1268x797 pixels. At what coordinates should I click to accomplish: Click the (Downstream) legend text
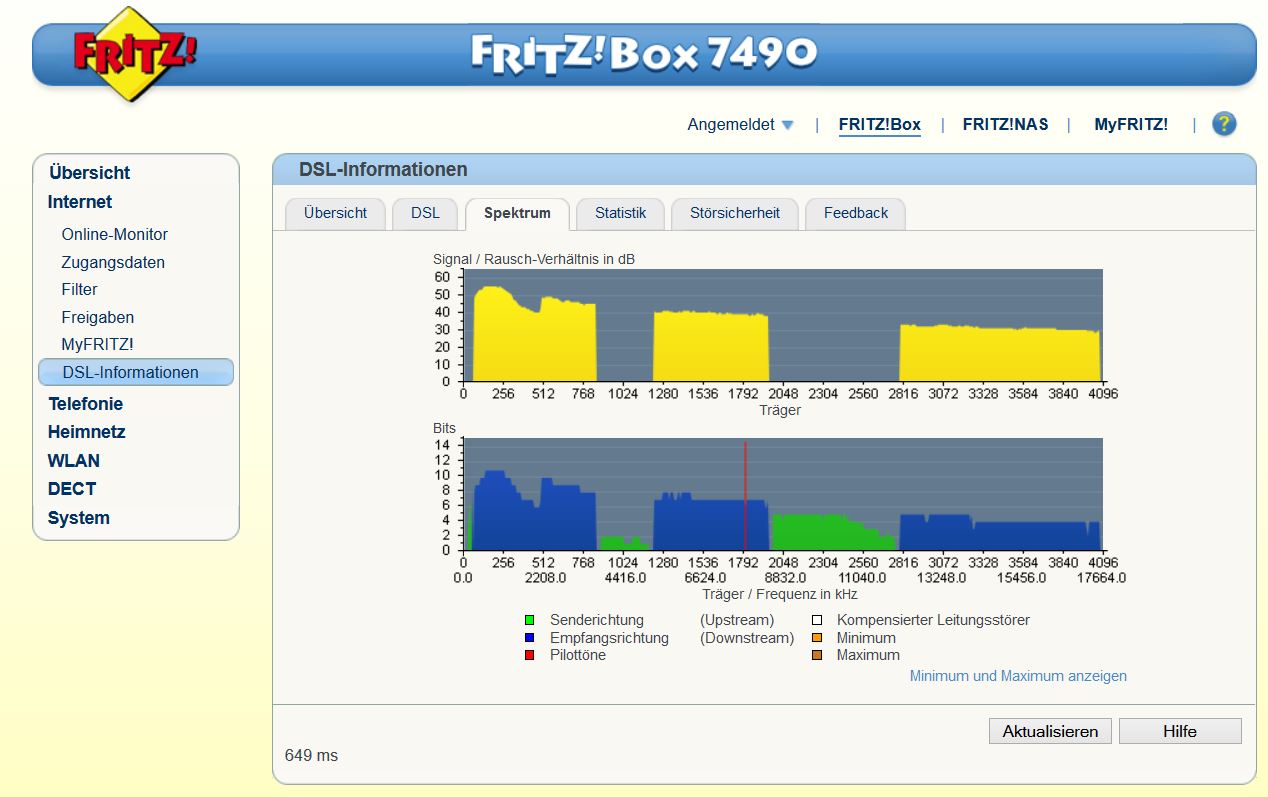747,638
